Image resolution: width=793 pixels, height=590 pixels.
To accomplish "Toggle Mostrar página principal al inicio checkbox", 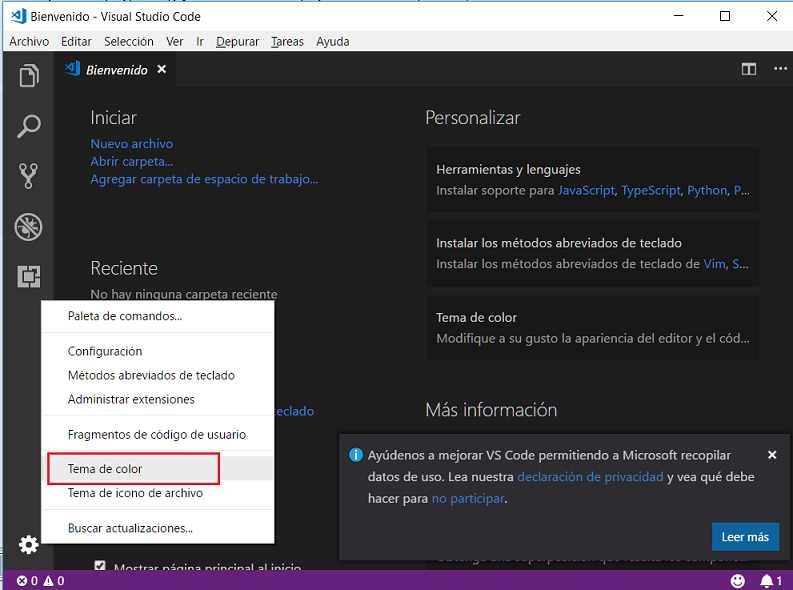I will [x=100, y=566].
